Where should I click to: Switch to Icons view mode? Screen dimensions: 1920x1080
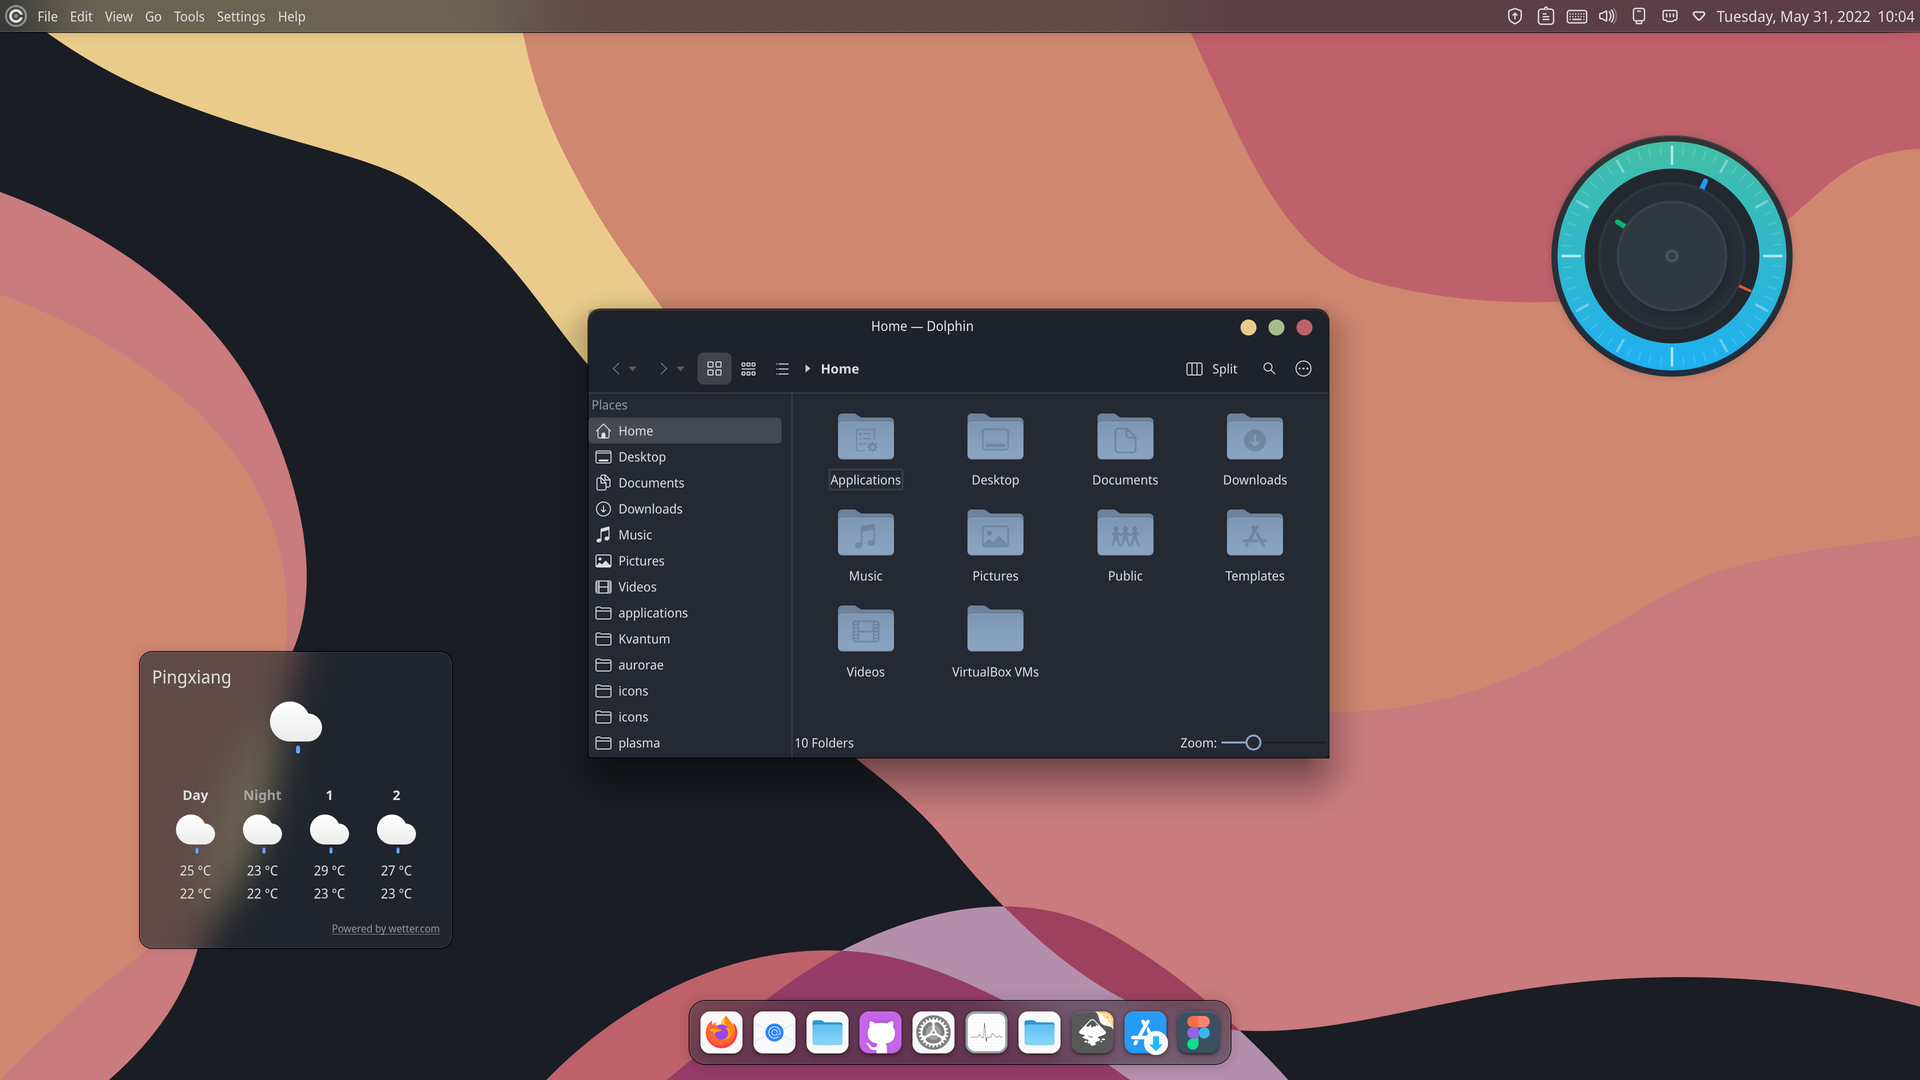(714, 369)
